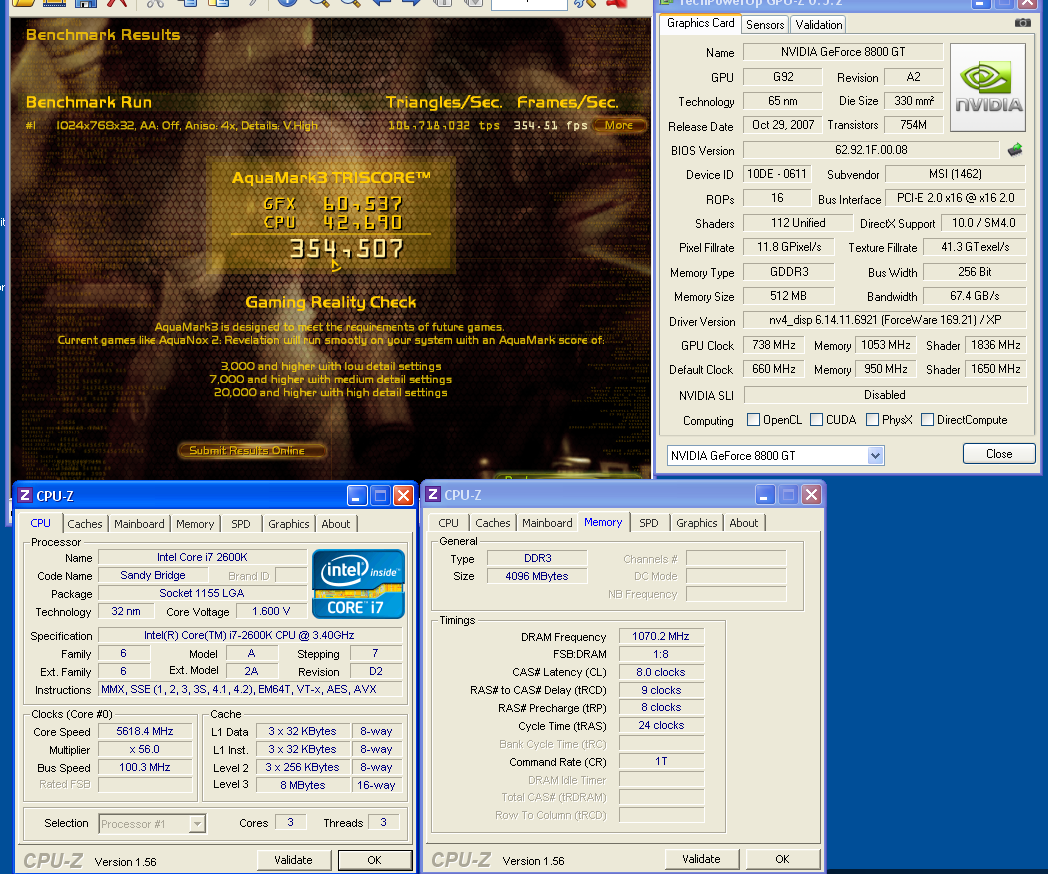
Task: Click the Bandwidth value 67.4 GB/s
Action: pyautogui.click(x=975, y=295)
